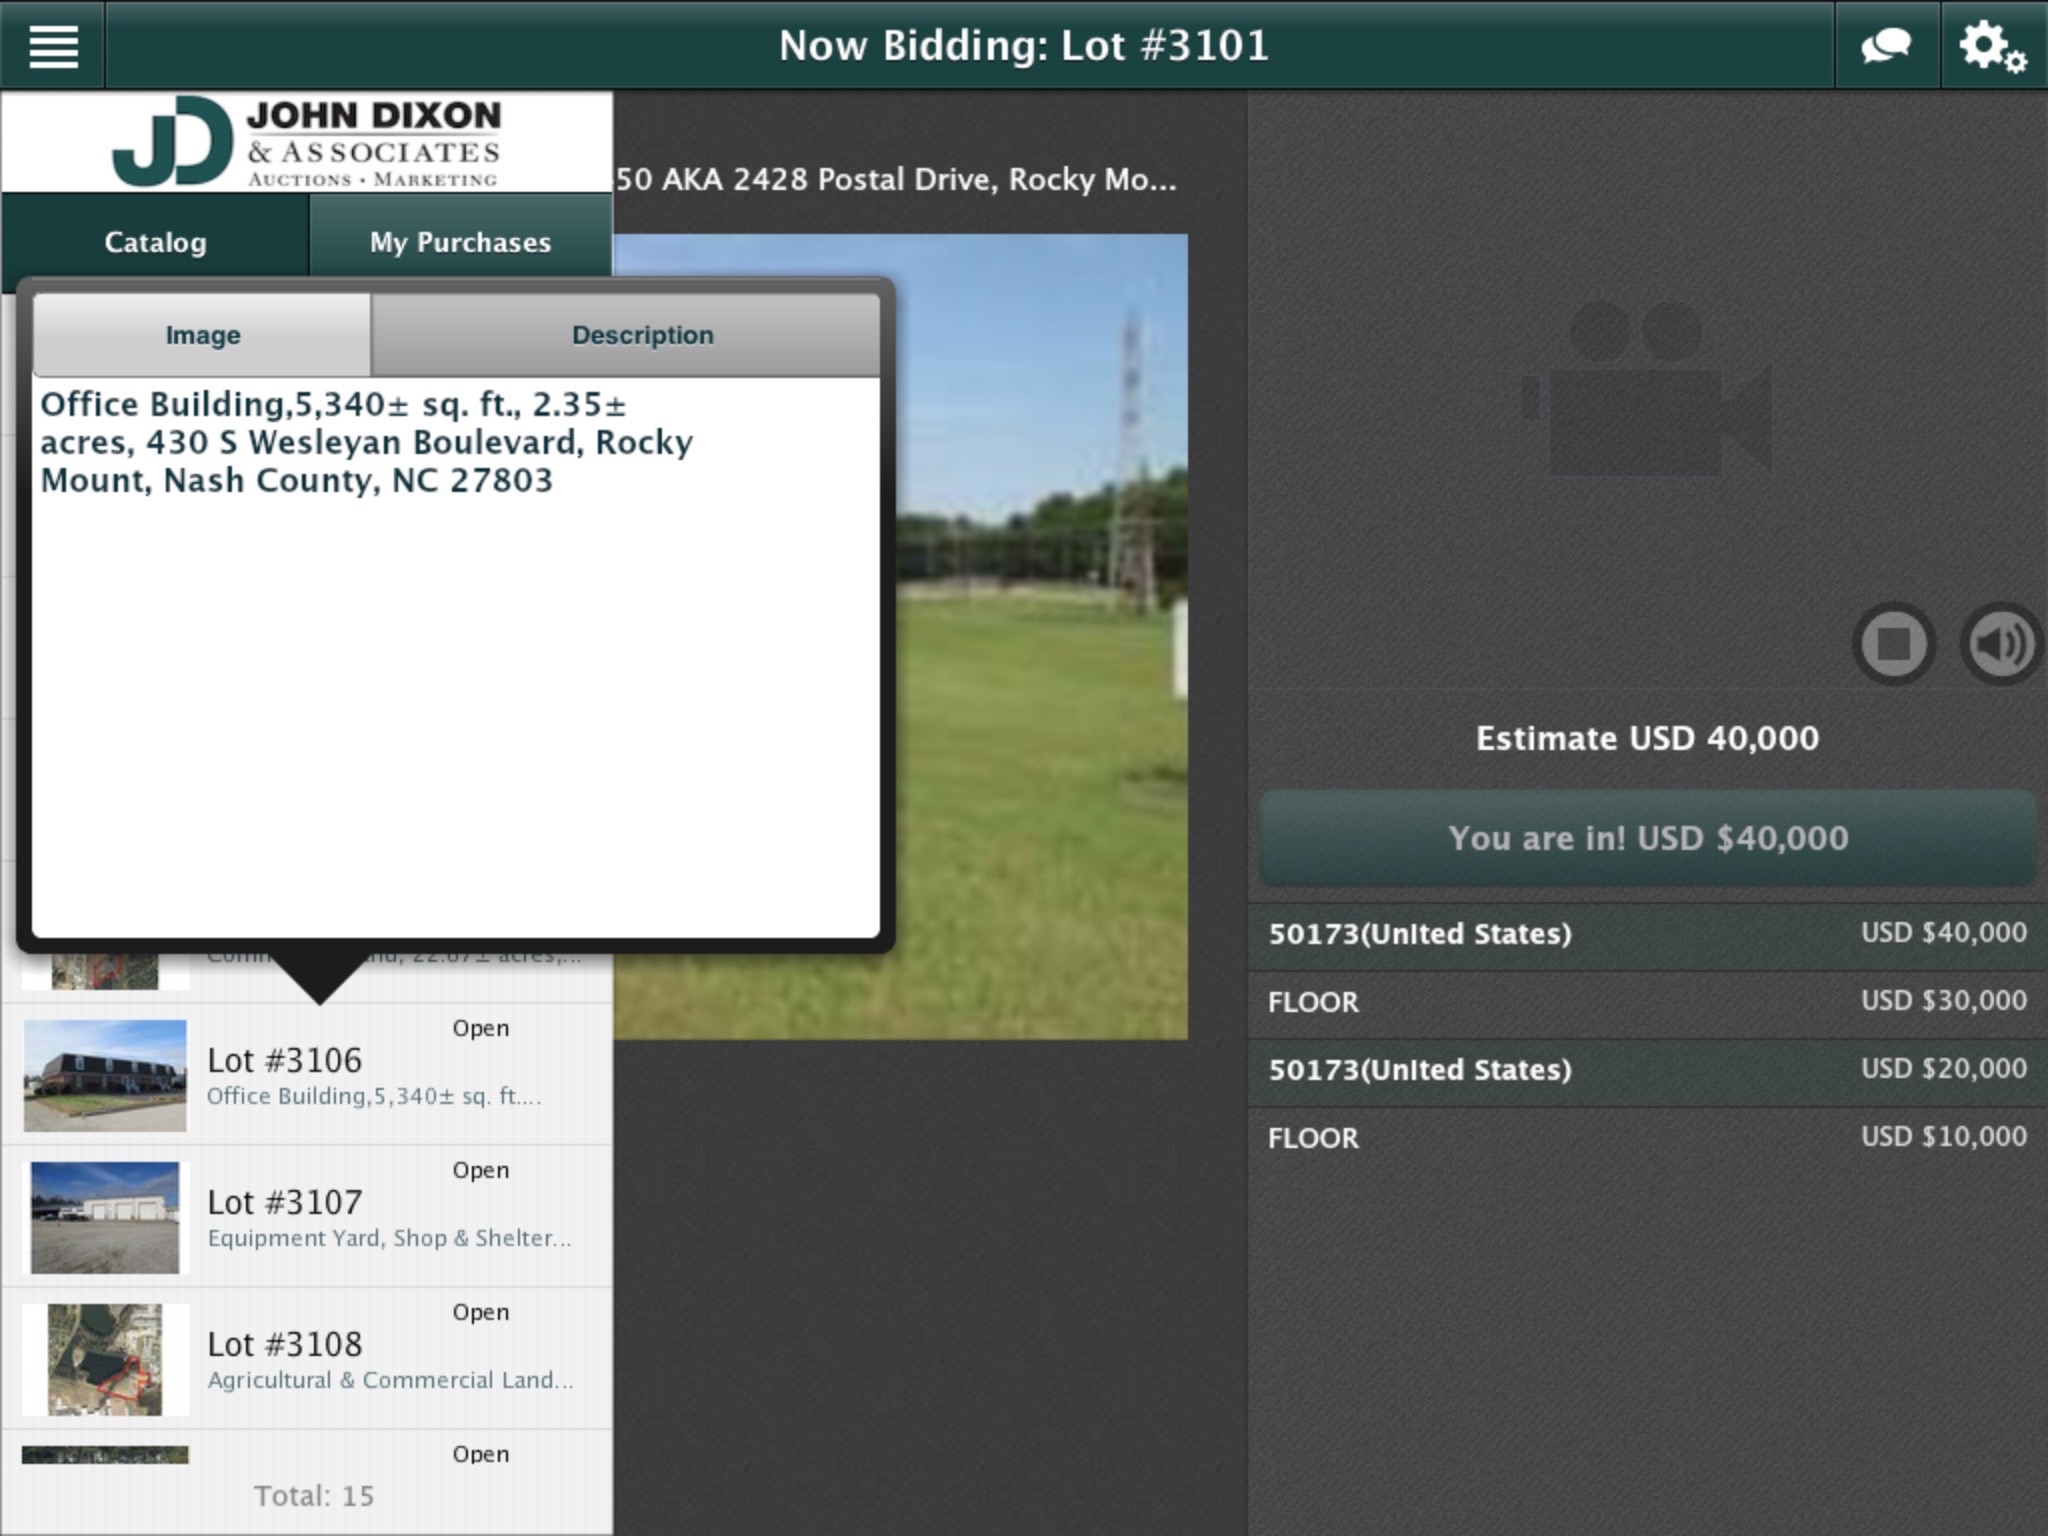Select the My Purchases tab

[x=460, y=242]
